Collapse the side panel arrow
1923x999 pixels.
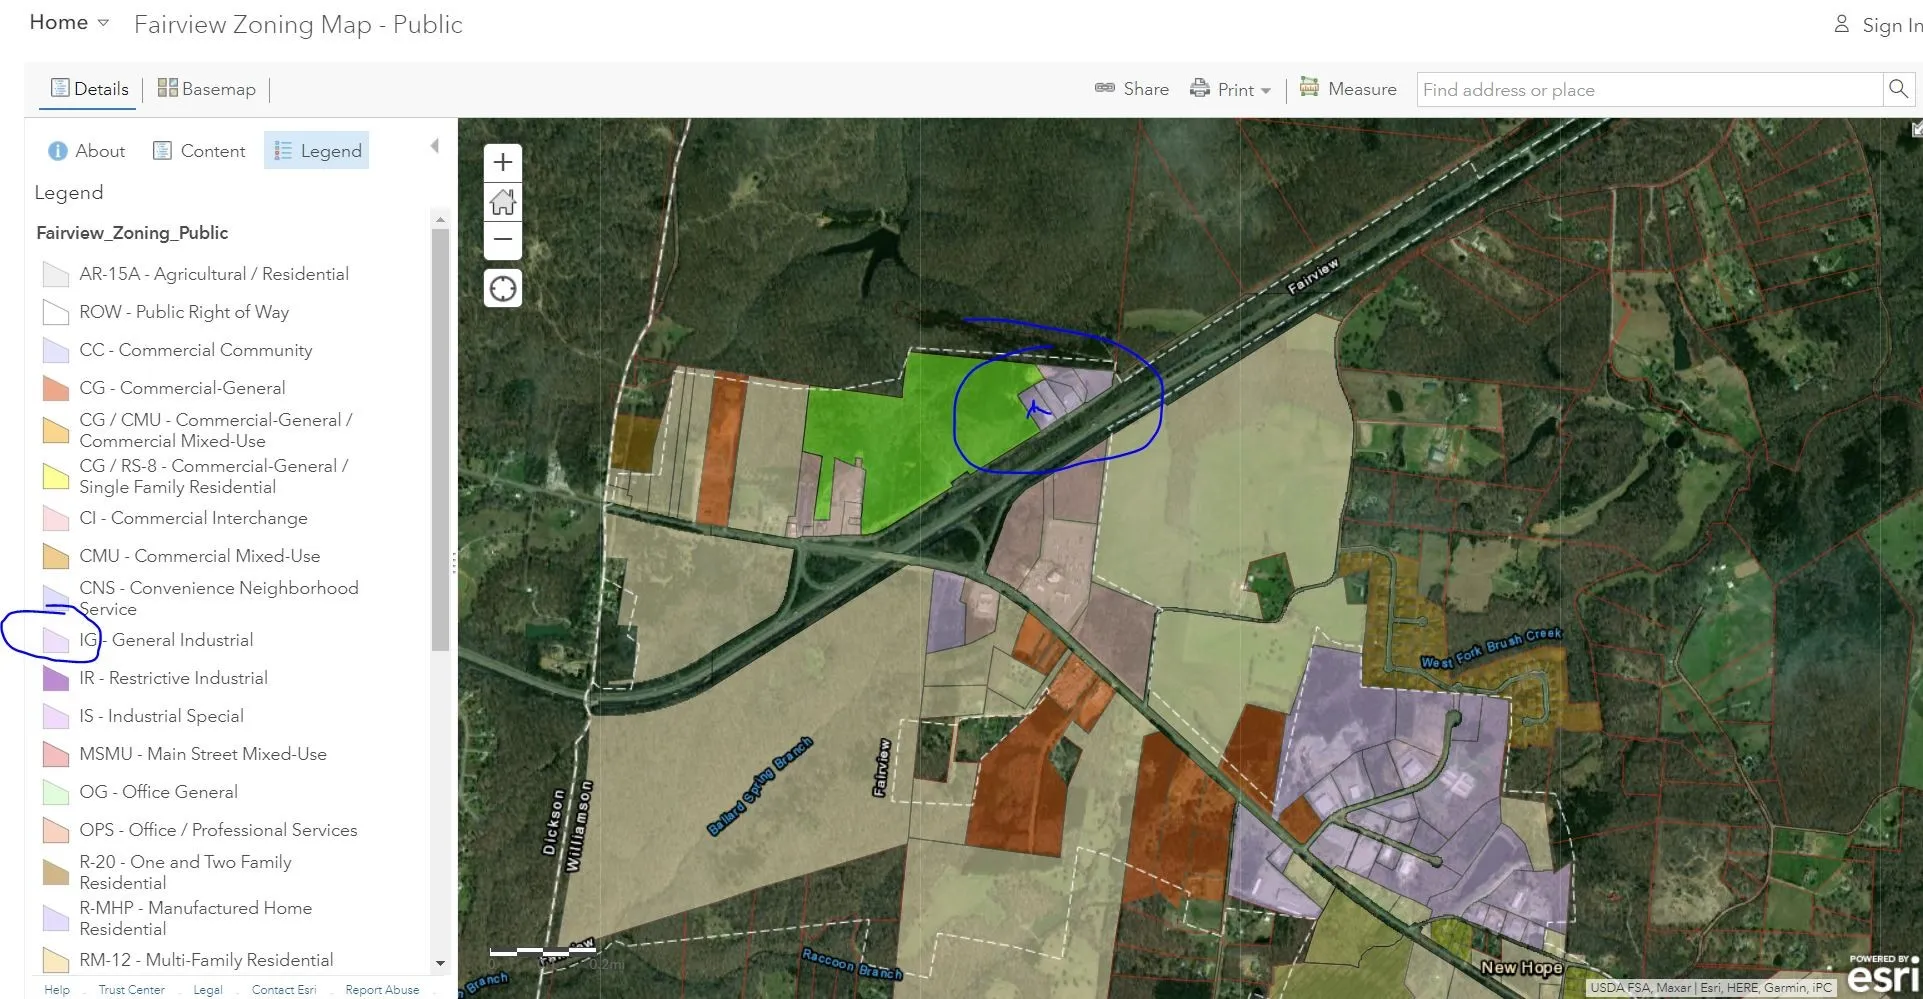coord(435,146)
